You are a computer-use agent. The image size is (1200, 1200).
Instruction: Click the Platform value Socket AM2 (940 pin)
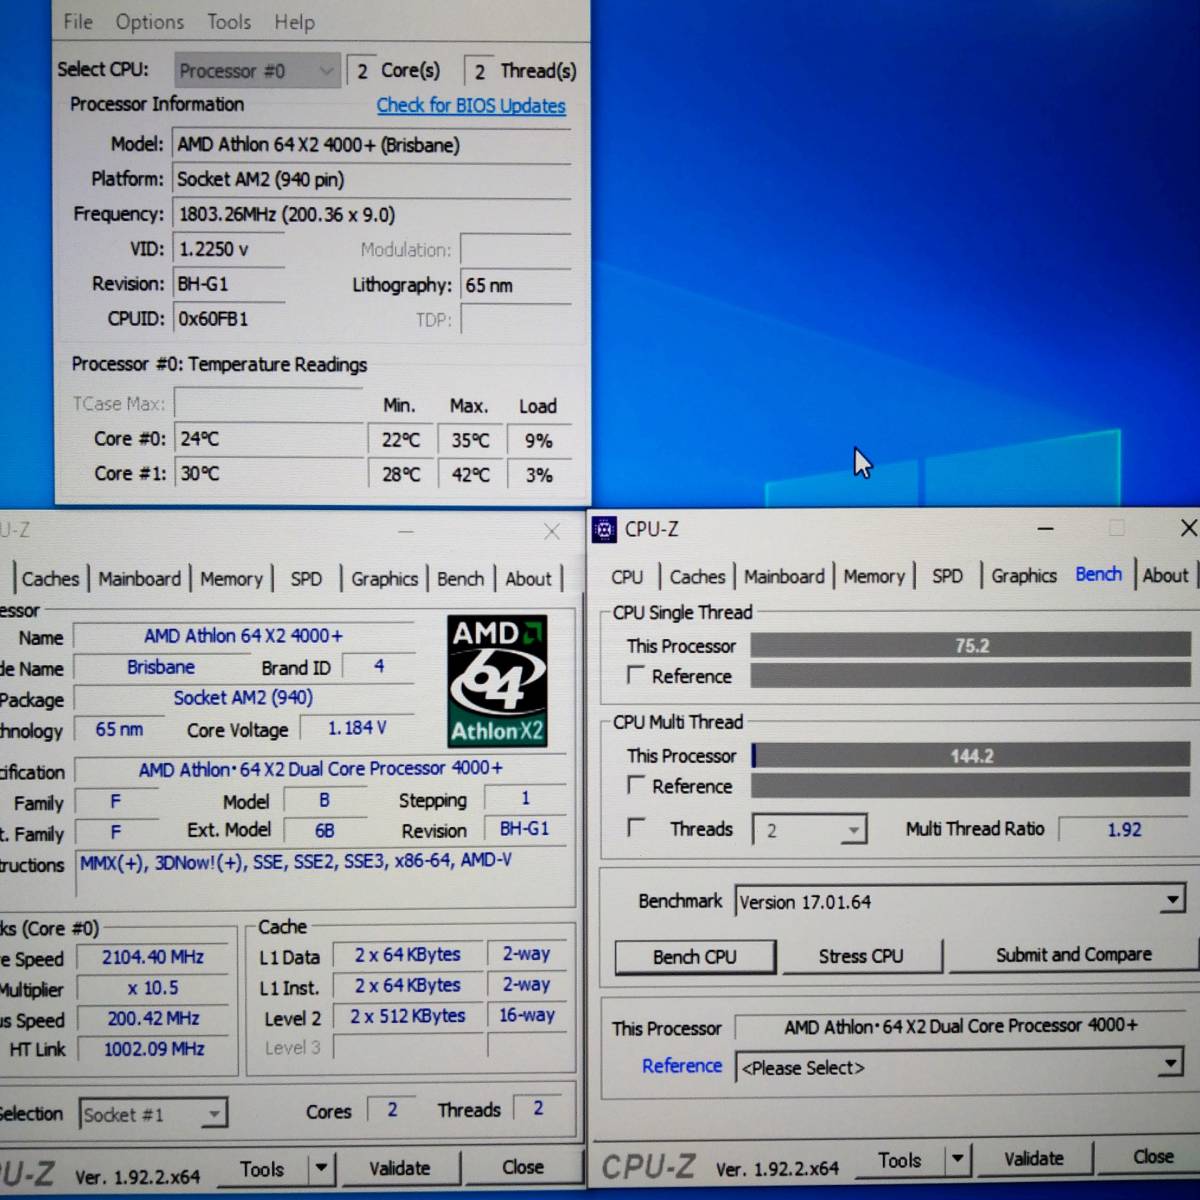pyautogui.click(x=372, y=180)
